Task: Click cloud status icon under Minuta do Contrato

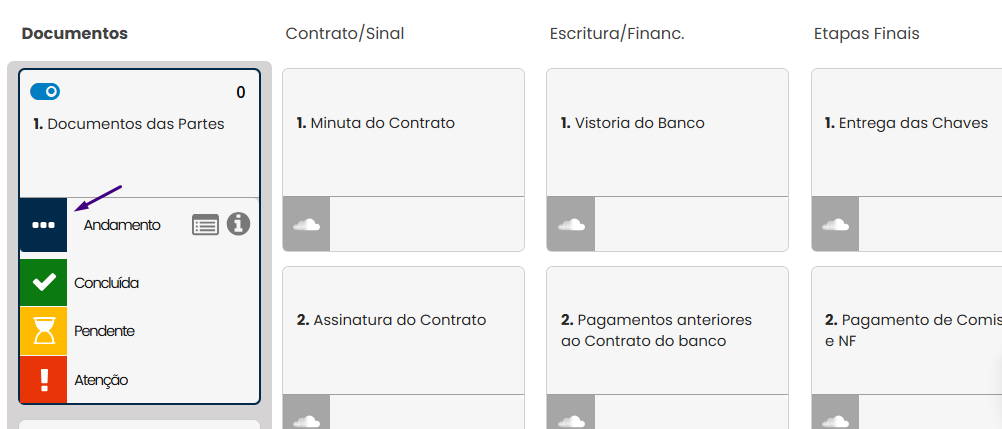Action: coord(307,224)
